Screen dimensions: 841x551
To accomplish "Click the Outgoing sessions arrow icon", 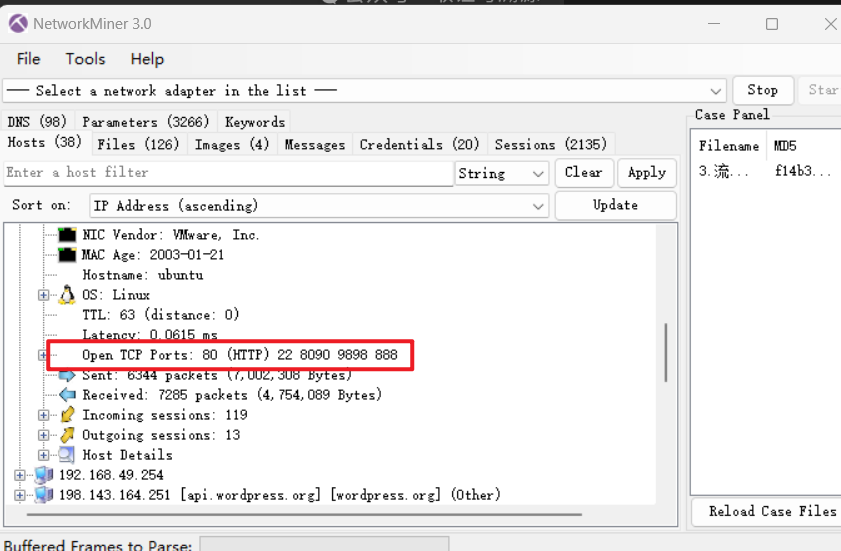I will coord(67,435).
